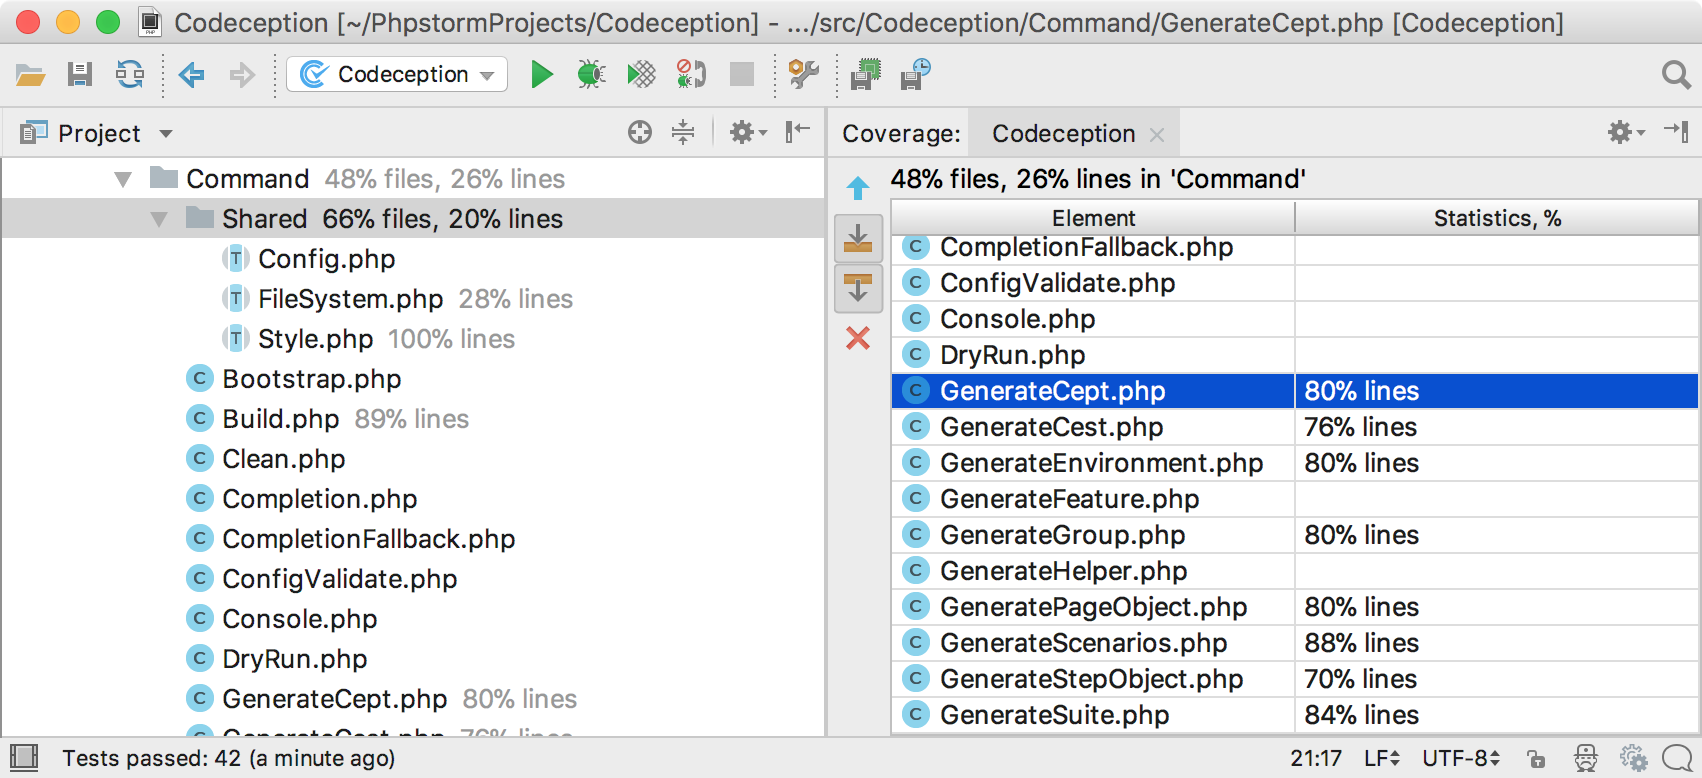Select Console.php row in Coverage table
This screenshot has width=1702, height=778.
point(1294,319)
